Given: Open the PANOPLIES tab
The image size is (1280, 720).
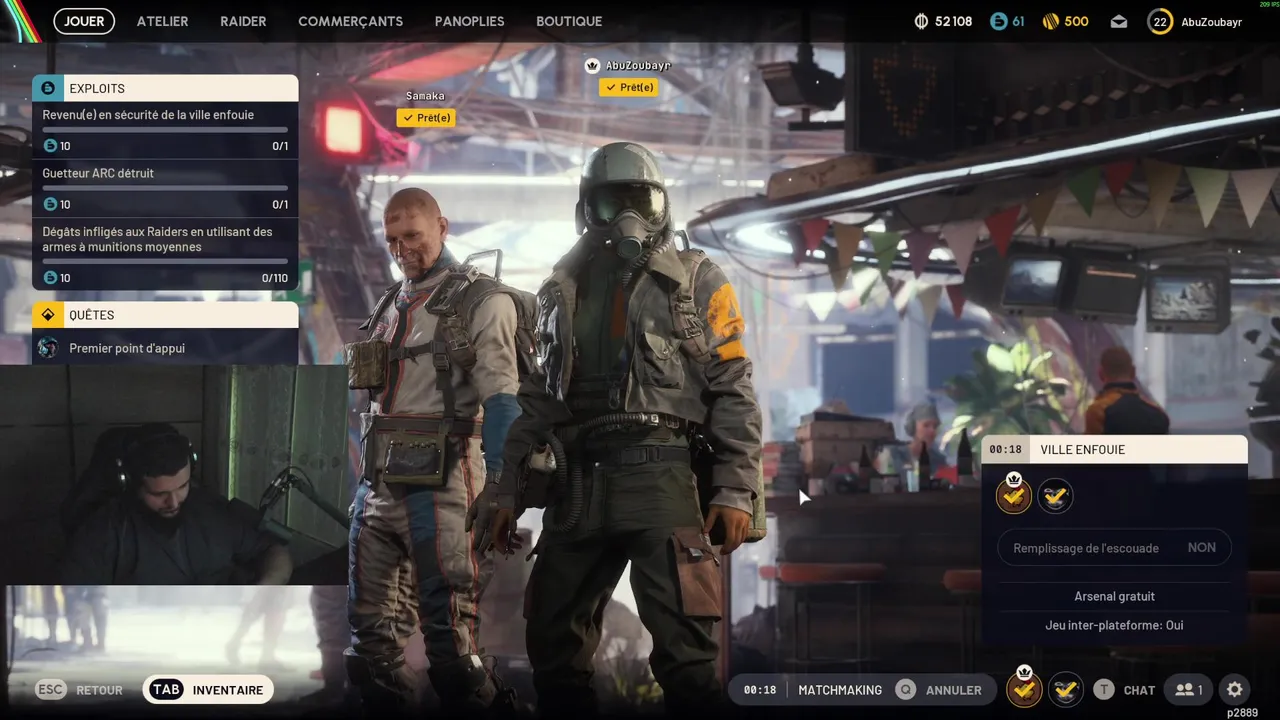Looking at the screenshot, I should coord(469,21).
